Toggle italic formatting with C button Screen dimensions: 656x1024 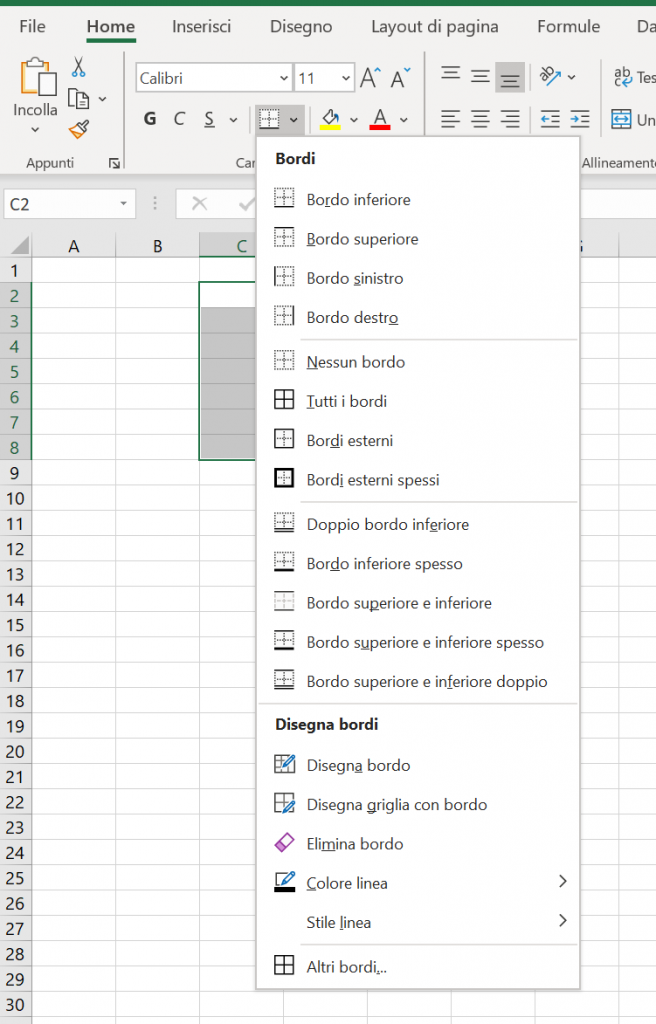179,120
